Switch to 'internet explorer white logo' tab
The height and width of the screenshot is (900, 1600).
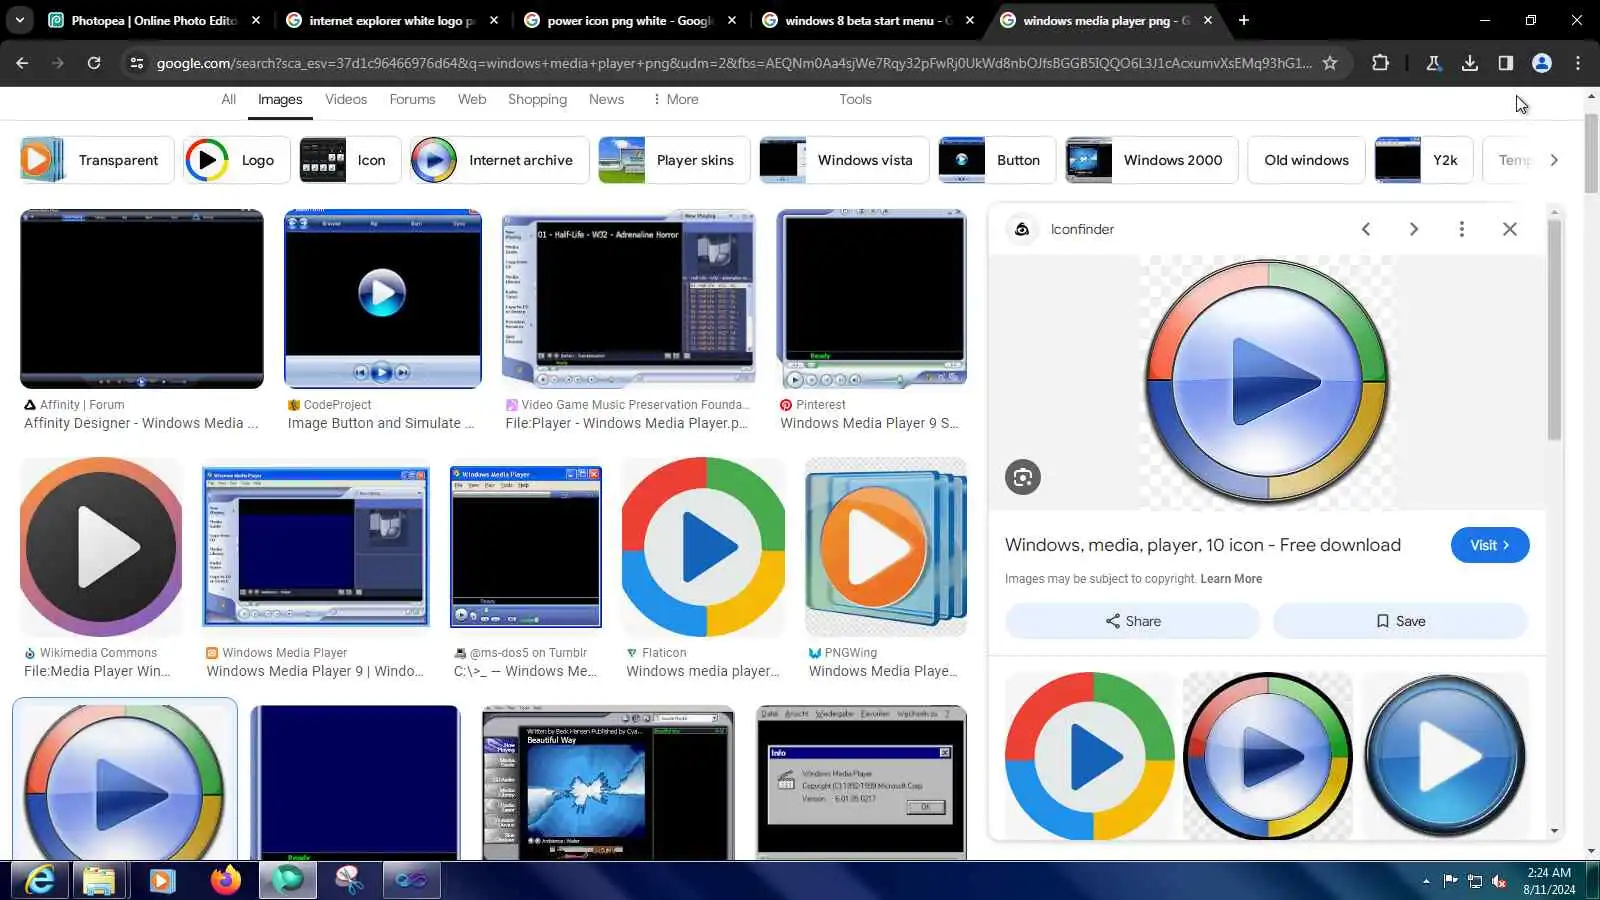tap(392, 20)
